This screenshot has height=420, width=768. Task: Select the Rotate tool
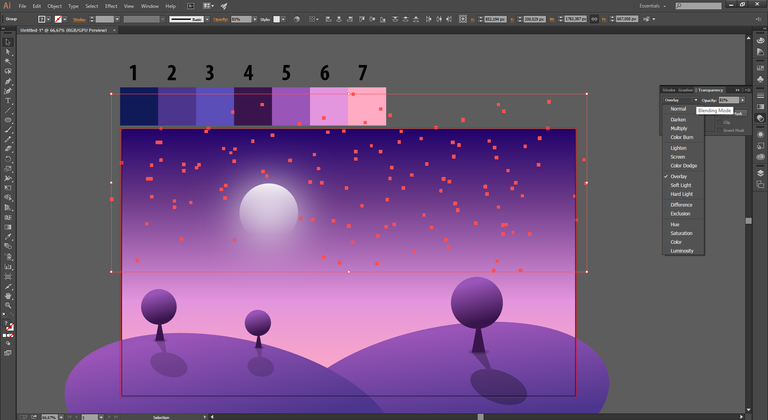7,159
